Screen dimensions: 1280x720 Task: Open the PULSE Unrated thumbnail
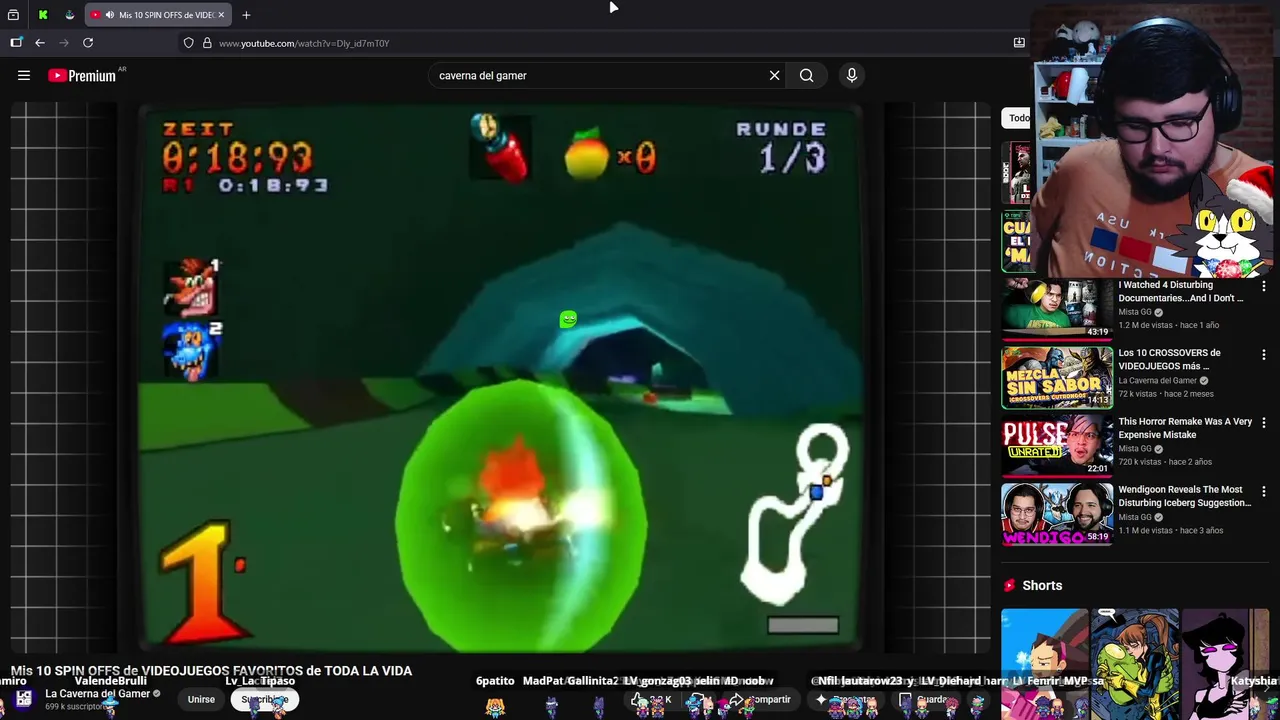[1057, 445]
